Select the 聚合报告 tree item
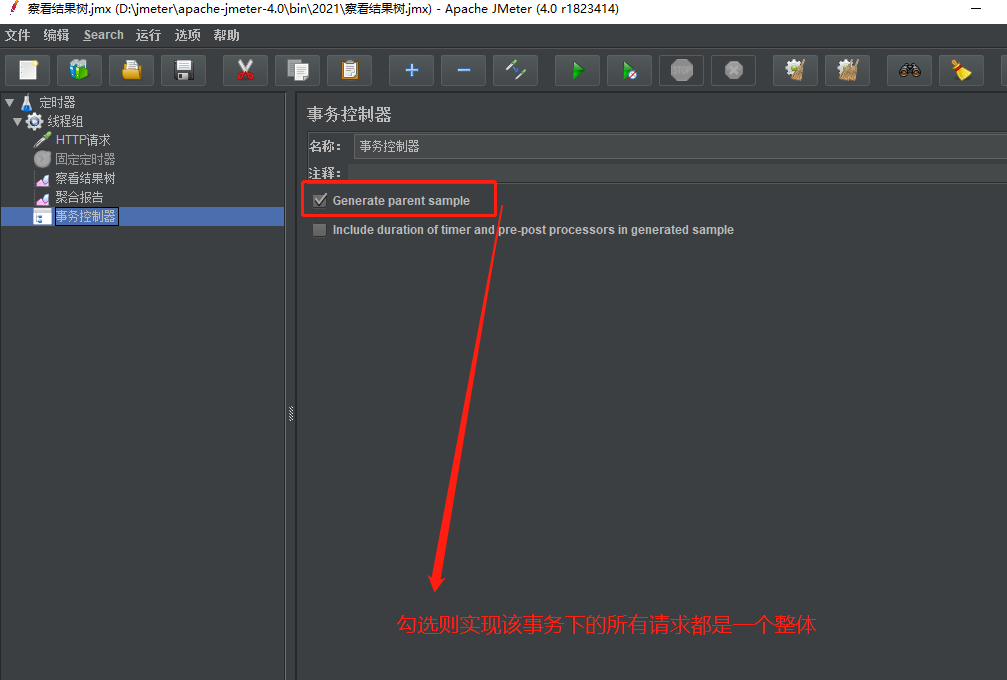Viewport: 1007px width, 680px height. tap(79, 197)
